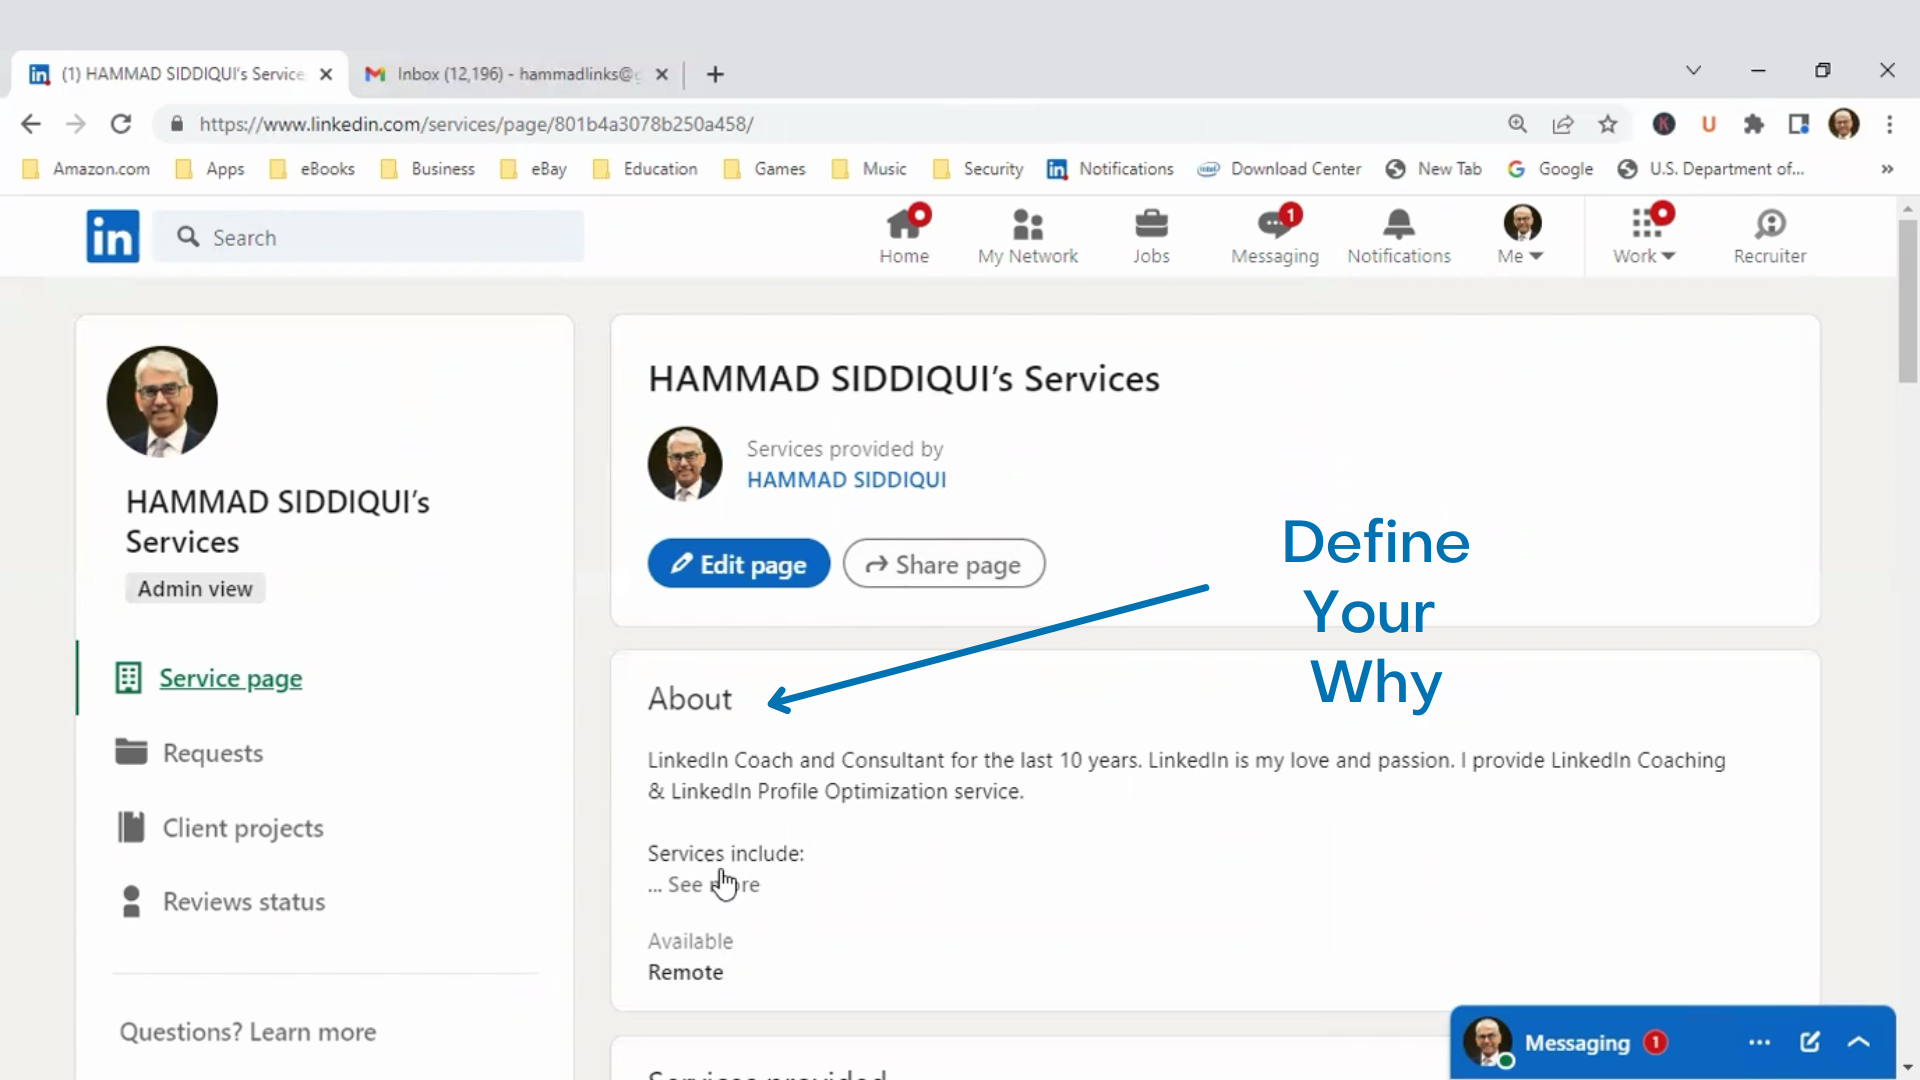1920x1080 pixels.
Task: Click the Share page button
Action: click(944, 564)
